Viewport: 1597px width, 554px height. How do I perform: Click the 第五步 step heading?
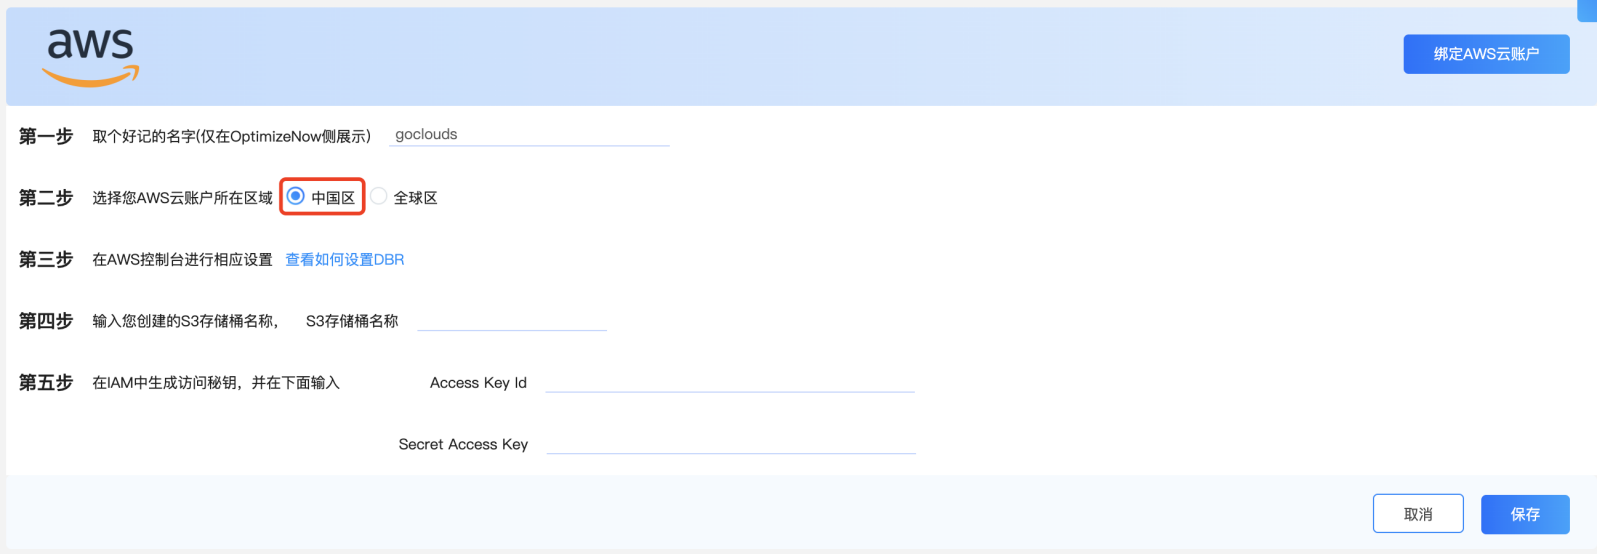tap(46, 382)
